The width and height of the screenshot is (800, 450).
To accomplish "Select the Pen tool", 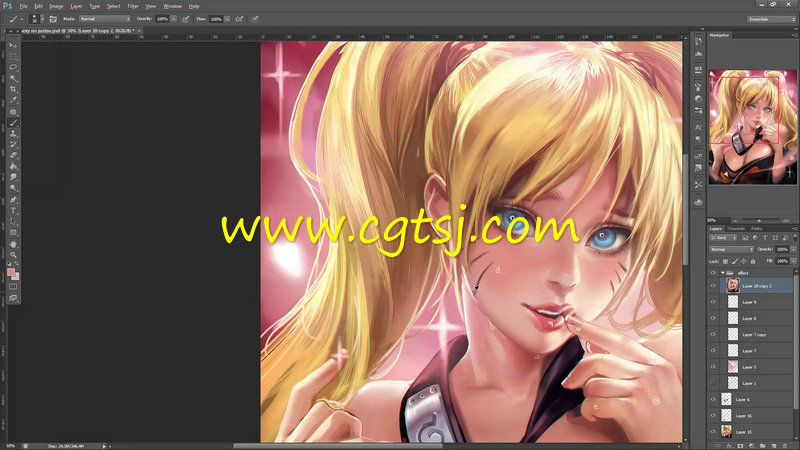I will click(x=13, y=199).
